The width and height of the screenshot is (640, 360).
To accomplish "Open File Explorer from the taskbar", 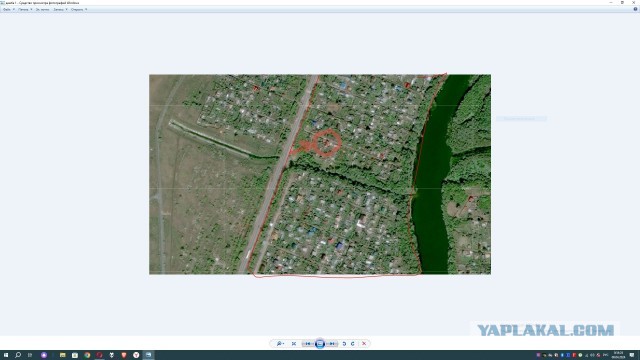I will click(x=62, y=355).
